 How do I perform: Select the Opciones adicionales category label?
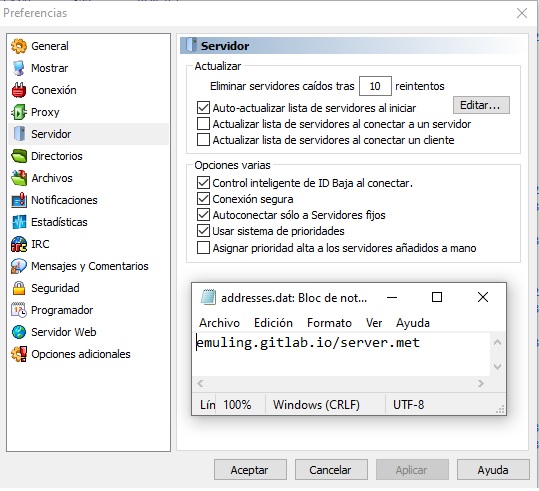click(x=81, y=354)
